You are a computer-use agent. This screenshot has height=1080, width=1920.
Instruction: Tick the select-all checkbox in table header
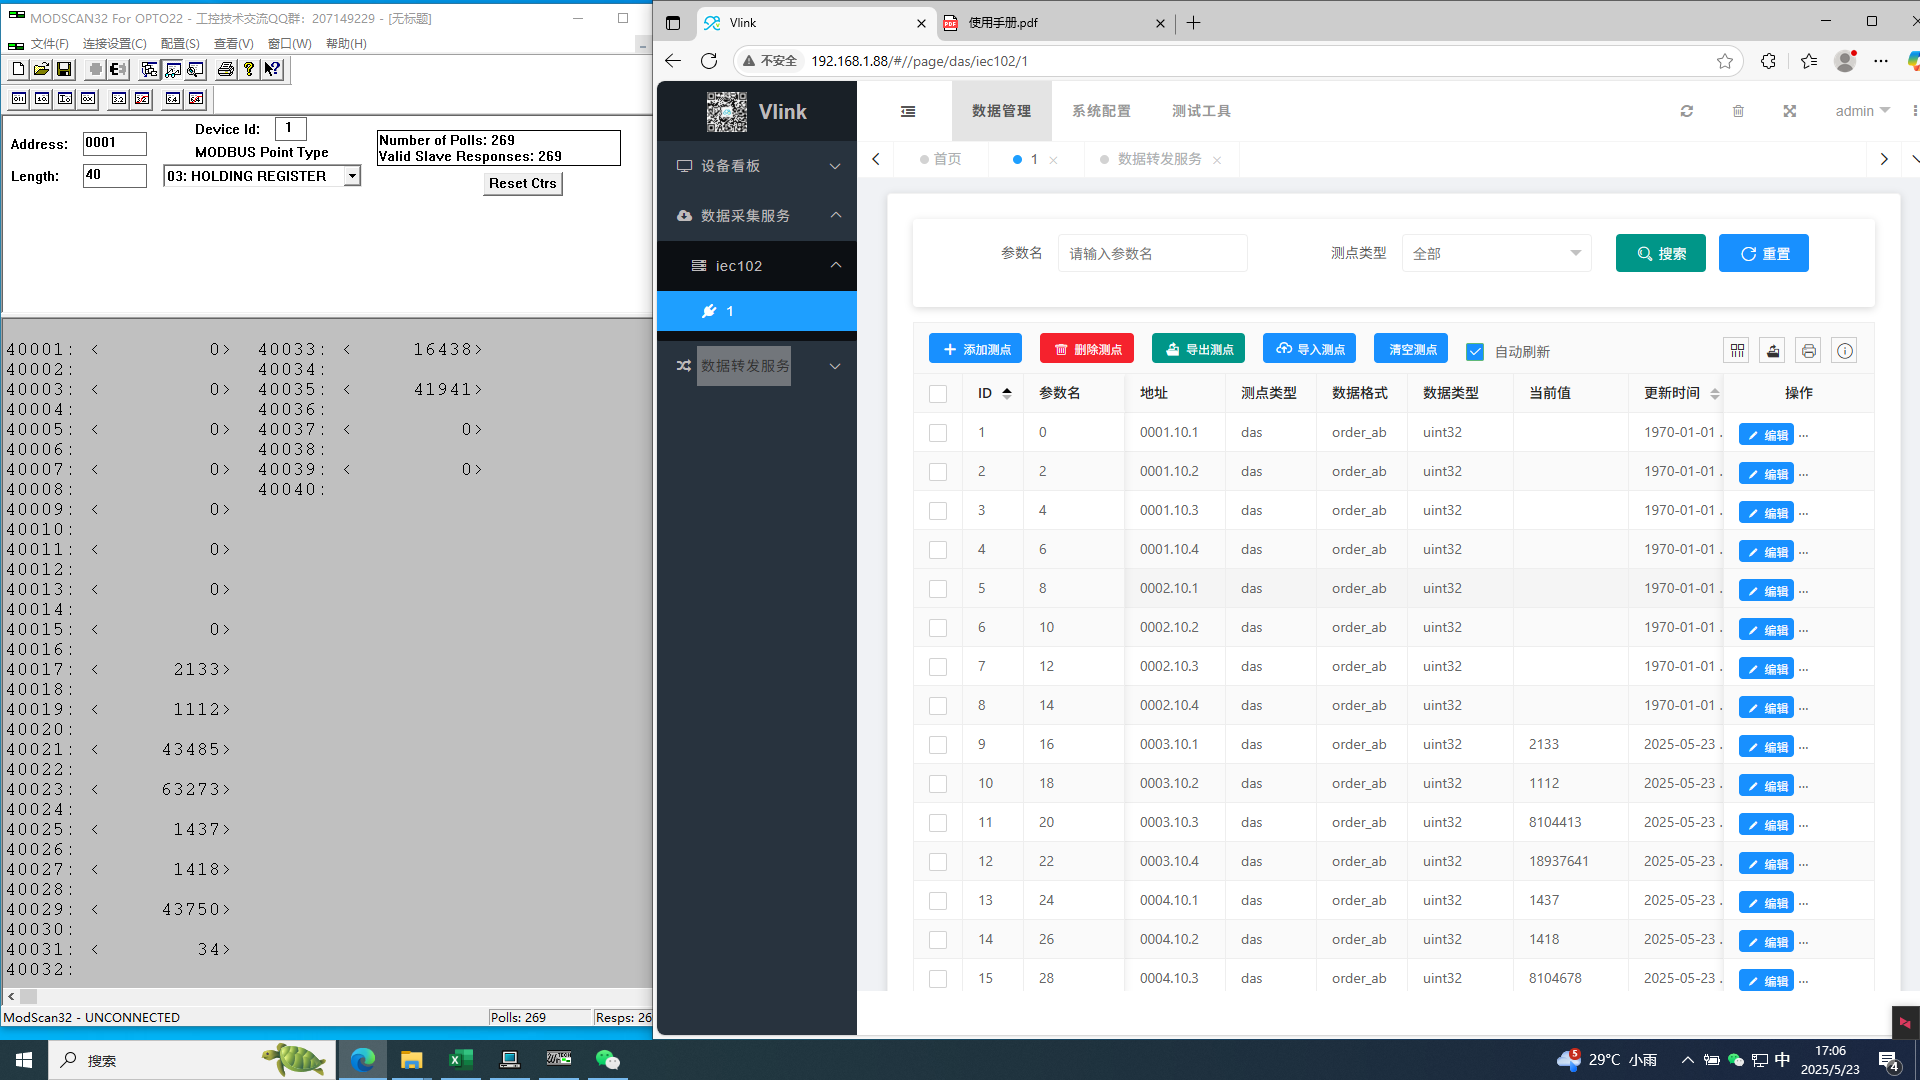[937, 394]
